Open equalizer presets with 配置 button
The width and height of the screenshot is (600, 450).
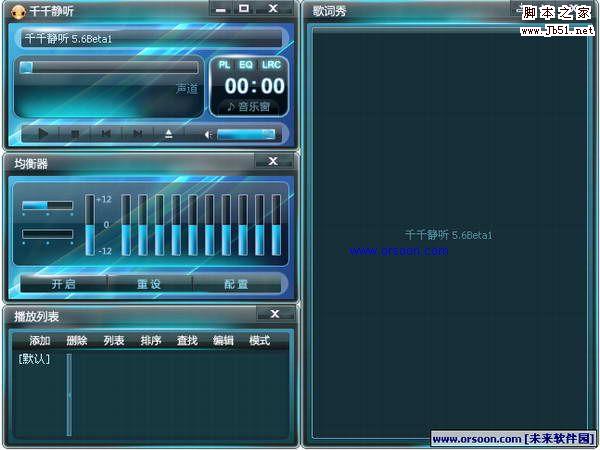(236, 284)
